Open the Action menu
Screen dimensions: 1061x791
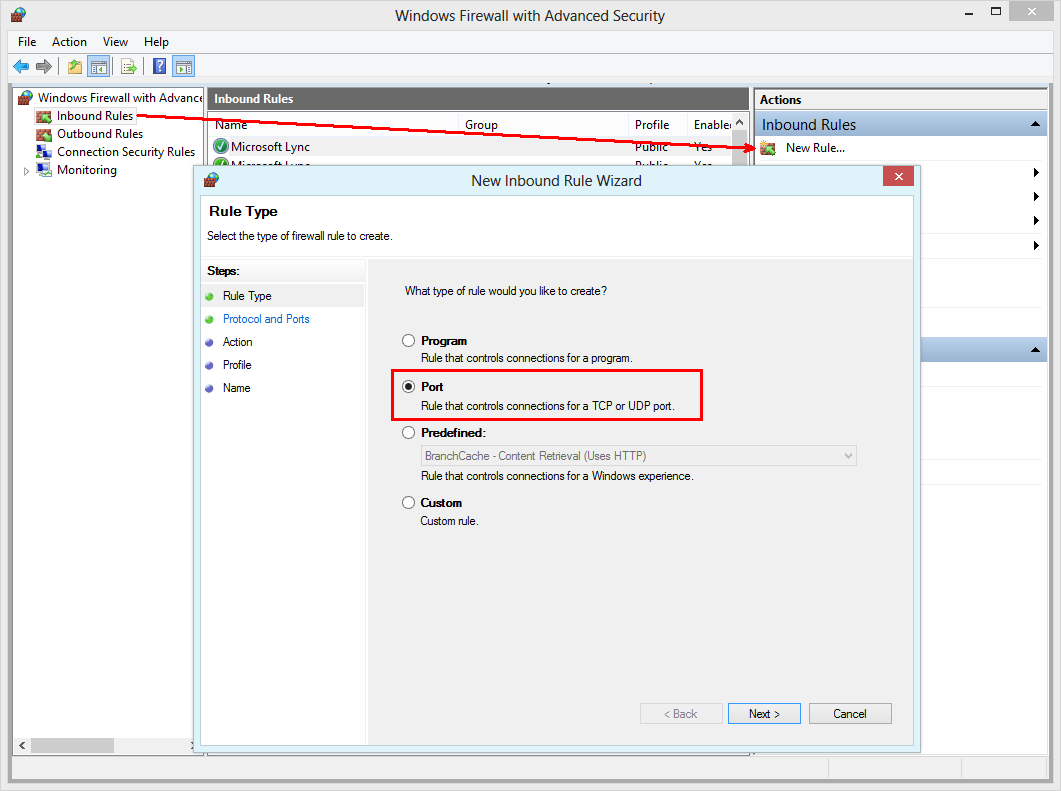(69, 41)
